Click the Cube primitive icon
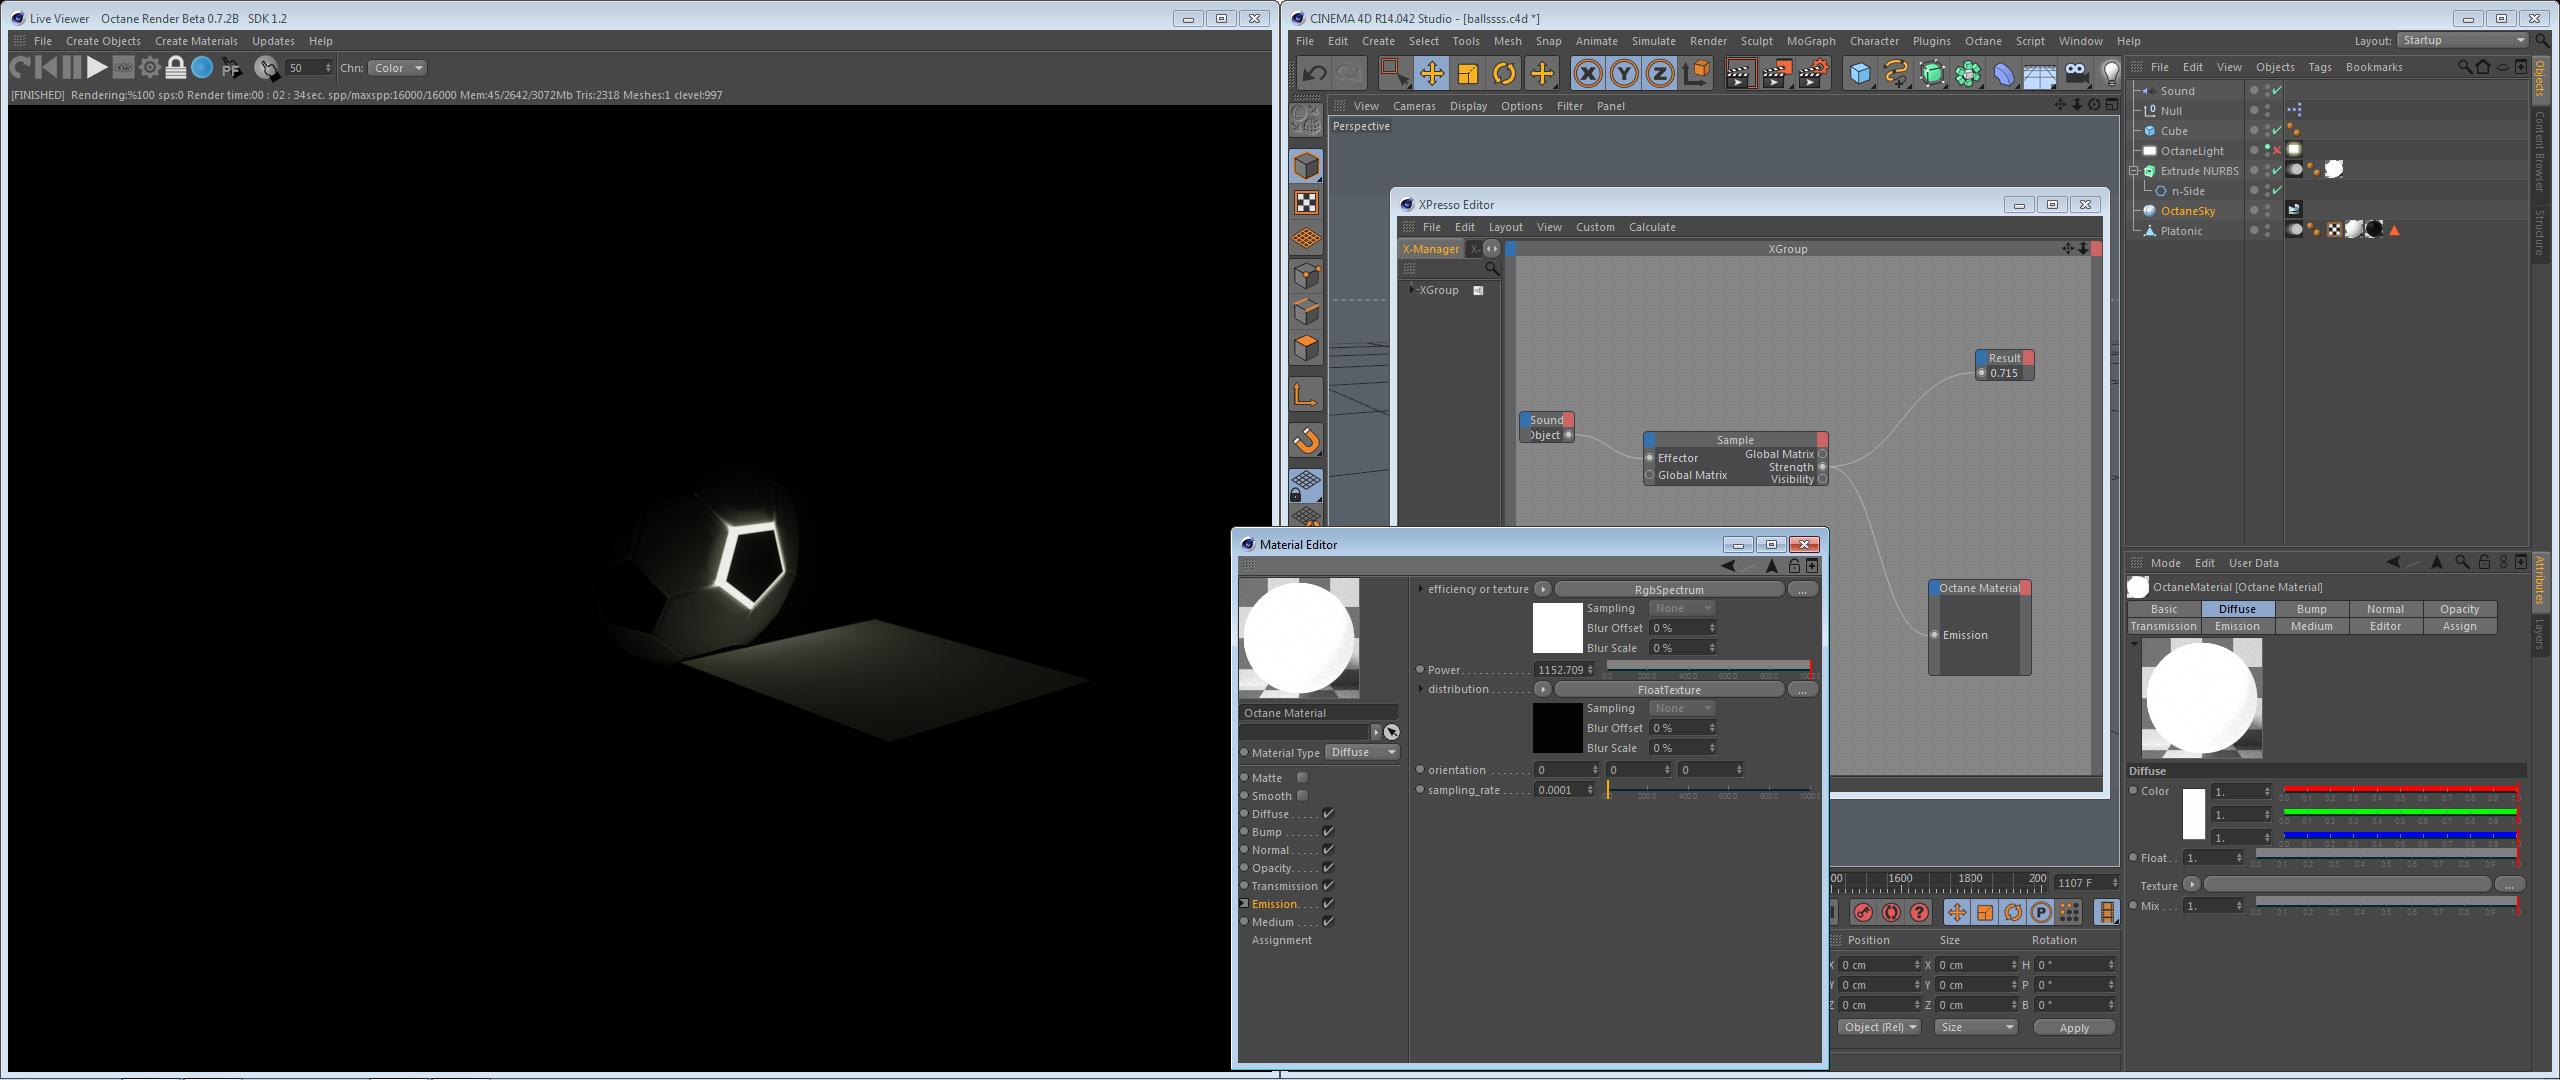2560x1080 pixels. click(1860, 73)
